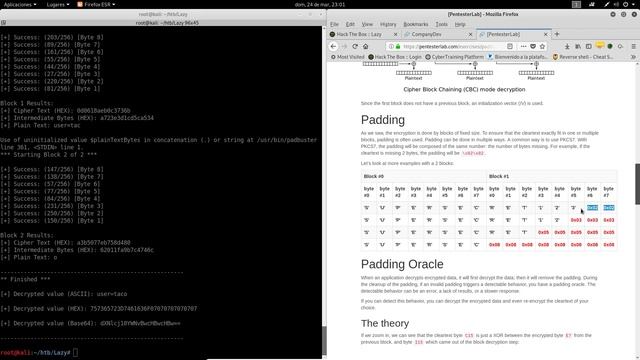Open the Firefox library
Image resolution: width=640 pixels, height=360 pixels.
pyautogui.click(x=578, y=46)
